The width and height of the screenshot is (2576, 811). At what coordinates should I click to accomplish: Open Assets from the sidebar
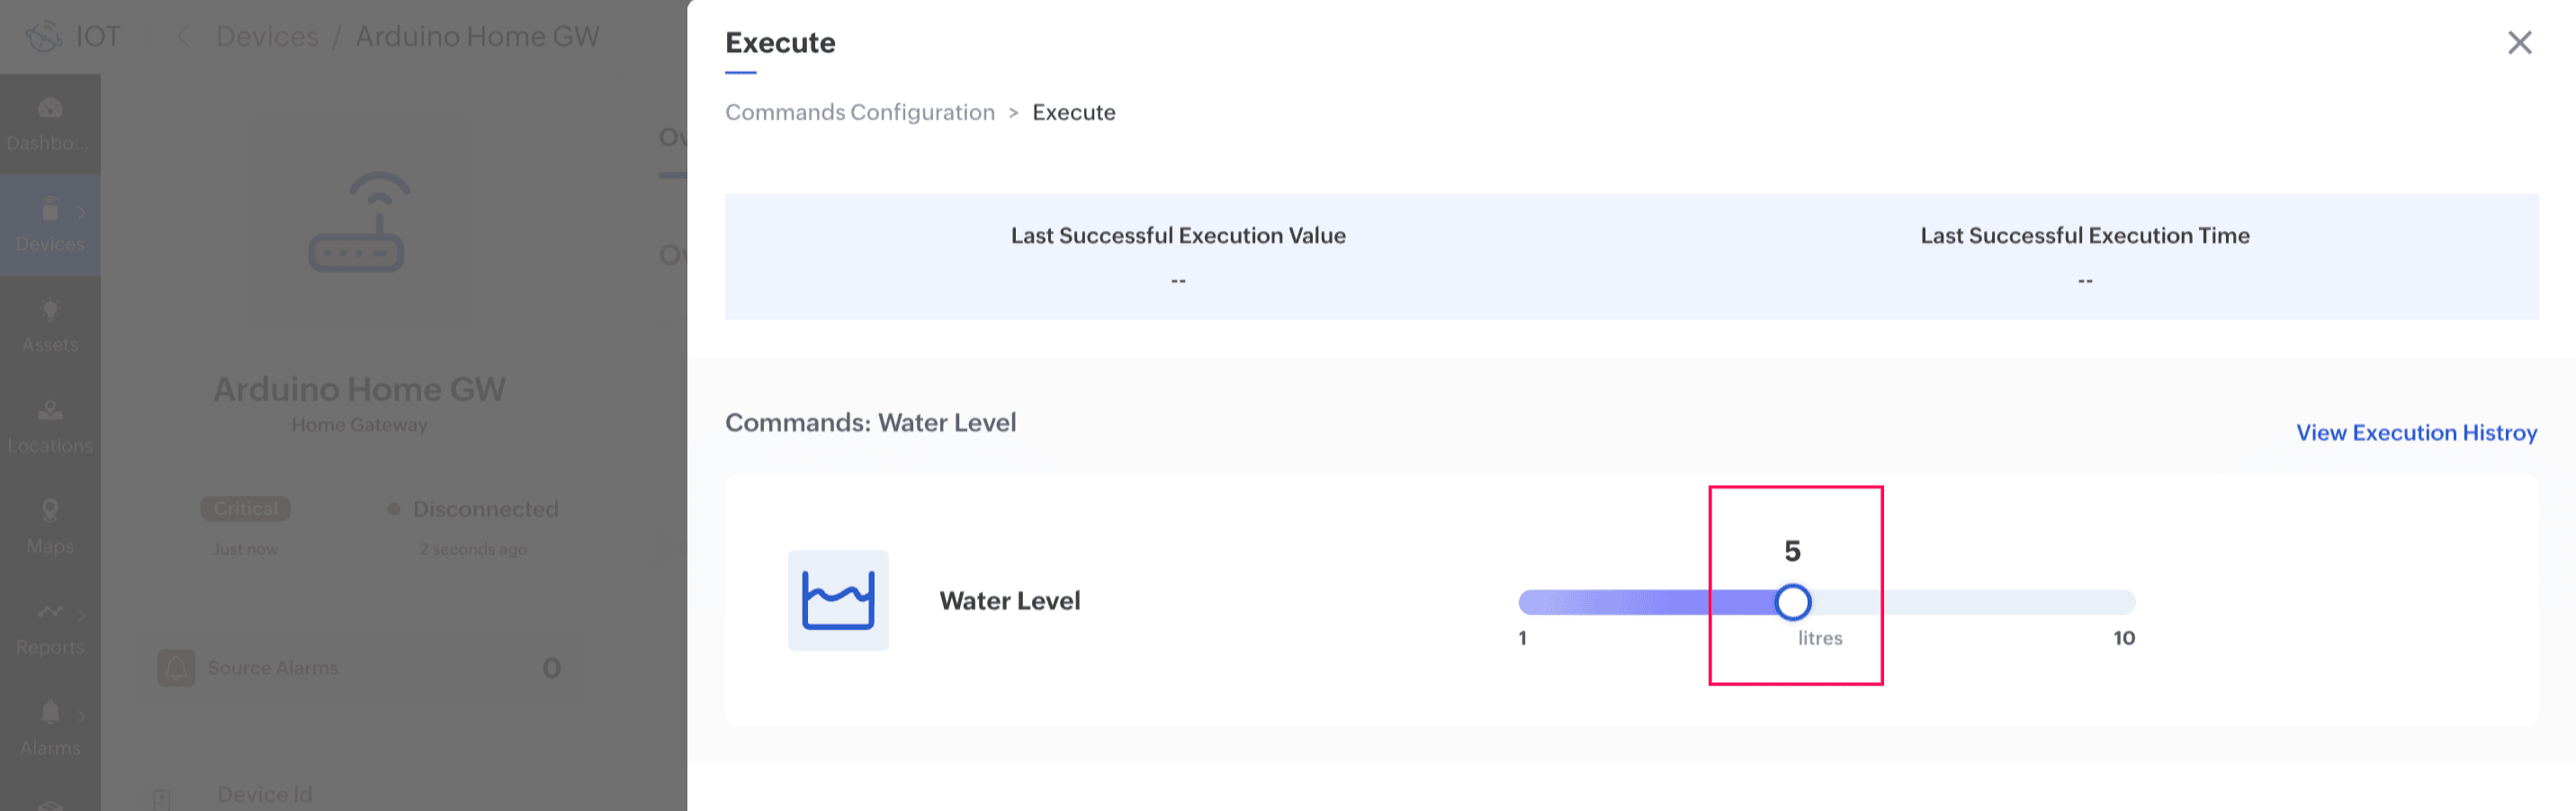[50, 310]
